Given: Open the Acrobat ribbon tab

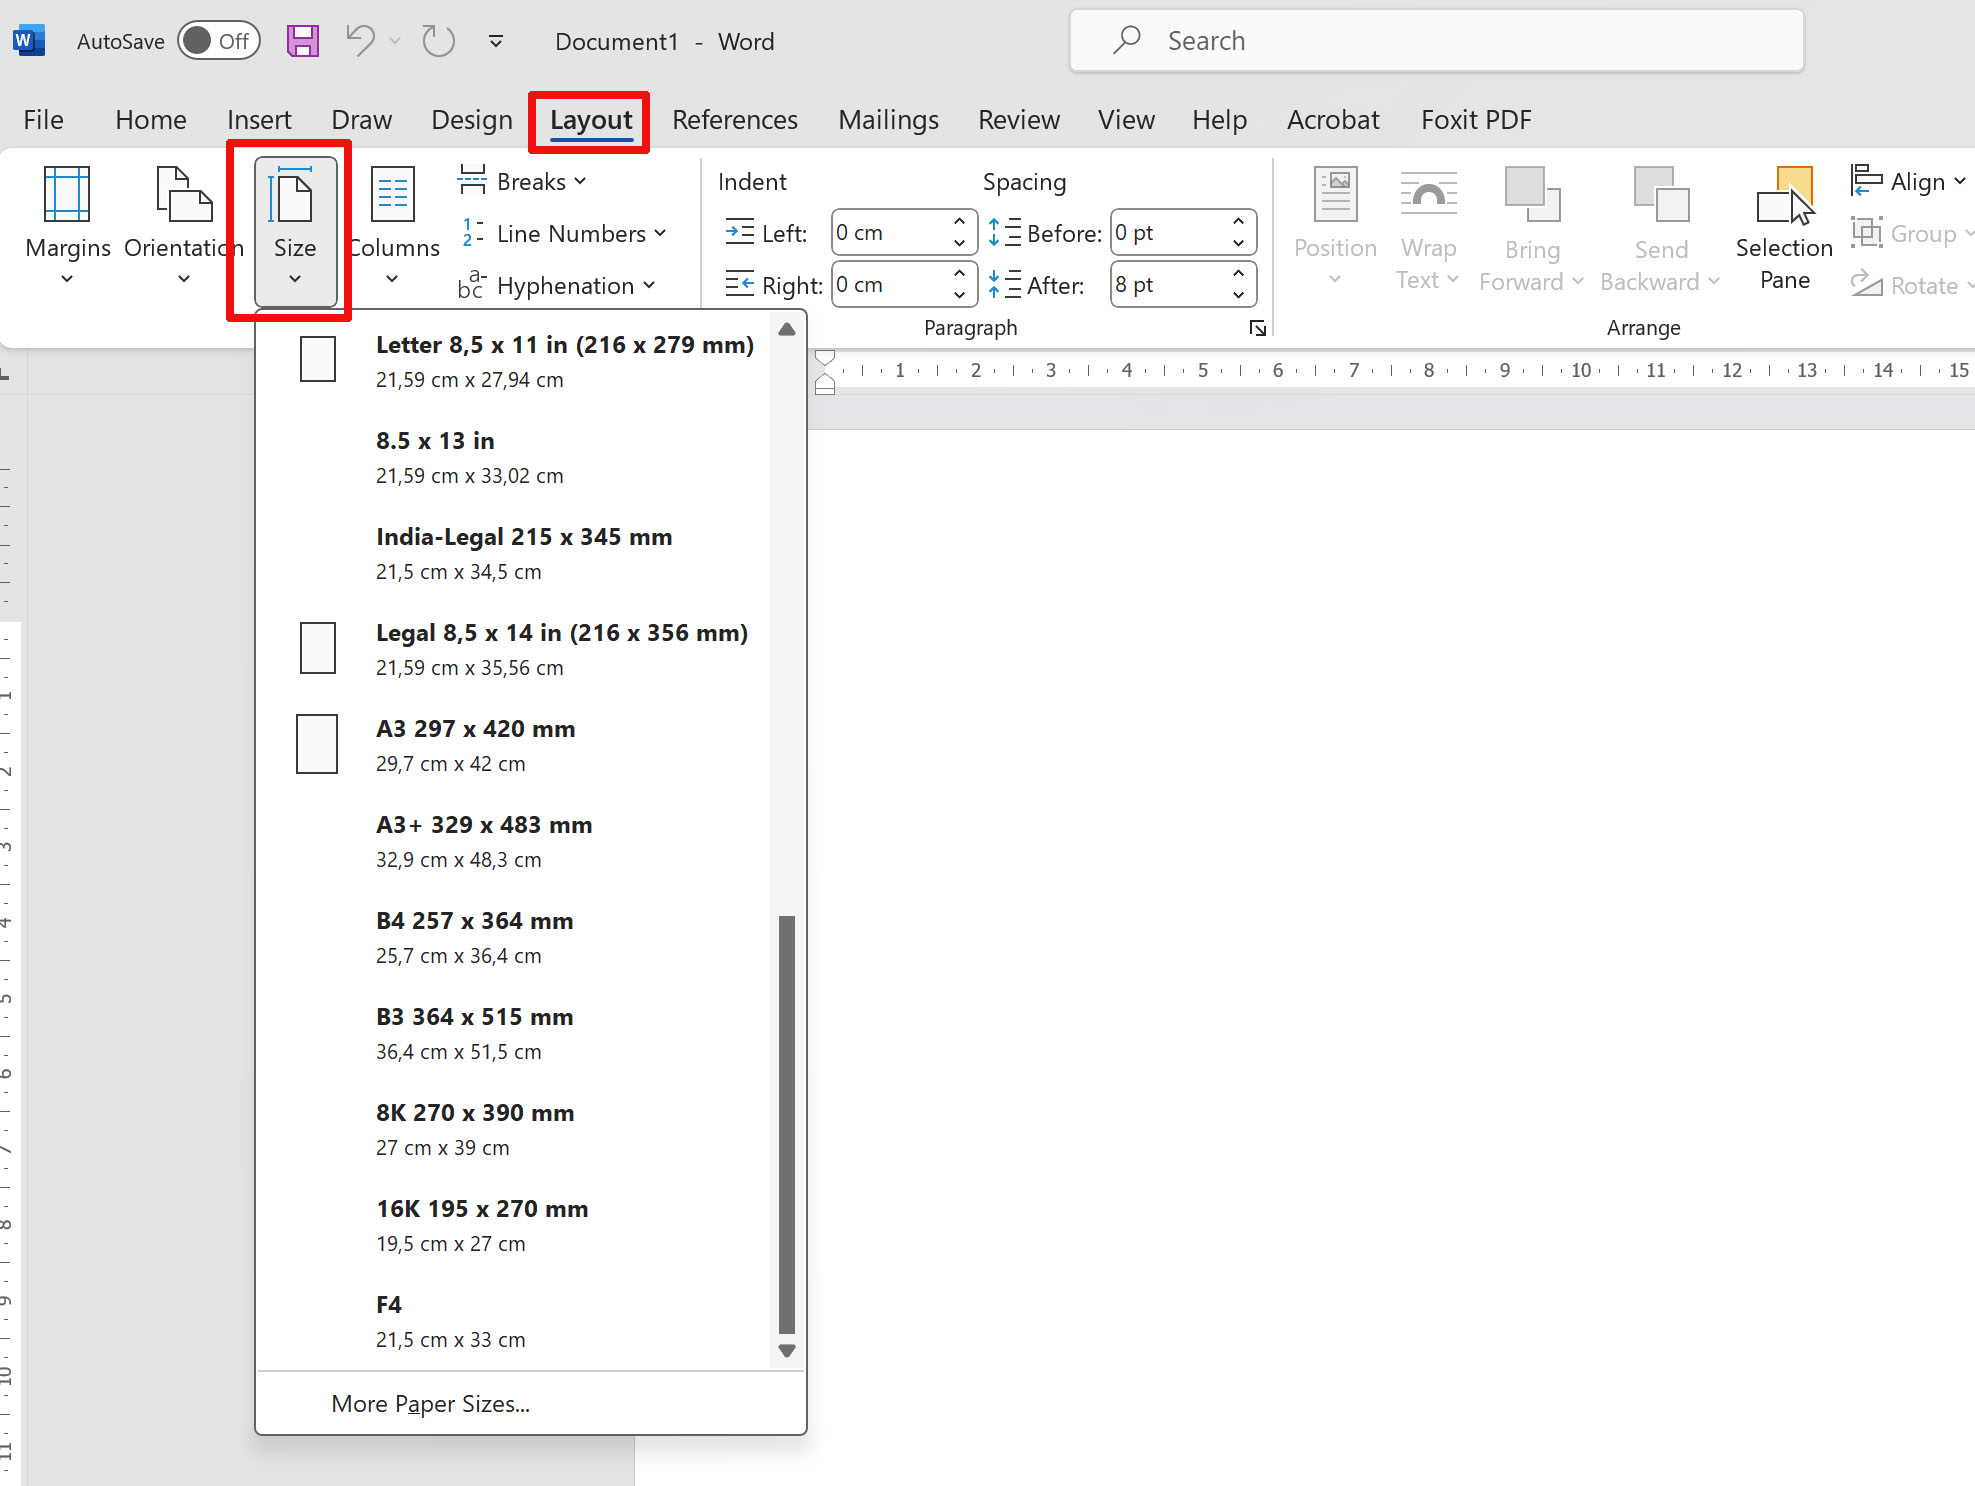Looking at the screenshot, I should pyautogui.click(x=1333, y=119).
